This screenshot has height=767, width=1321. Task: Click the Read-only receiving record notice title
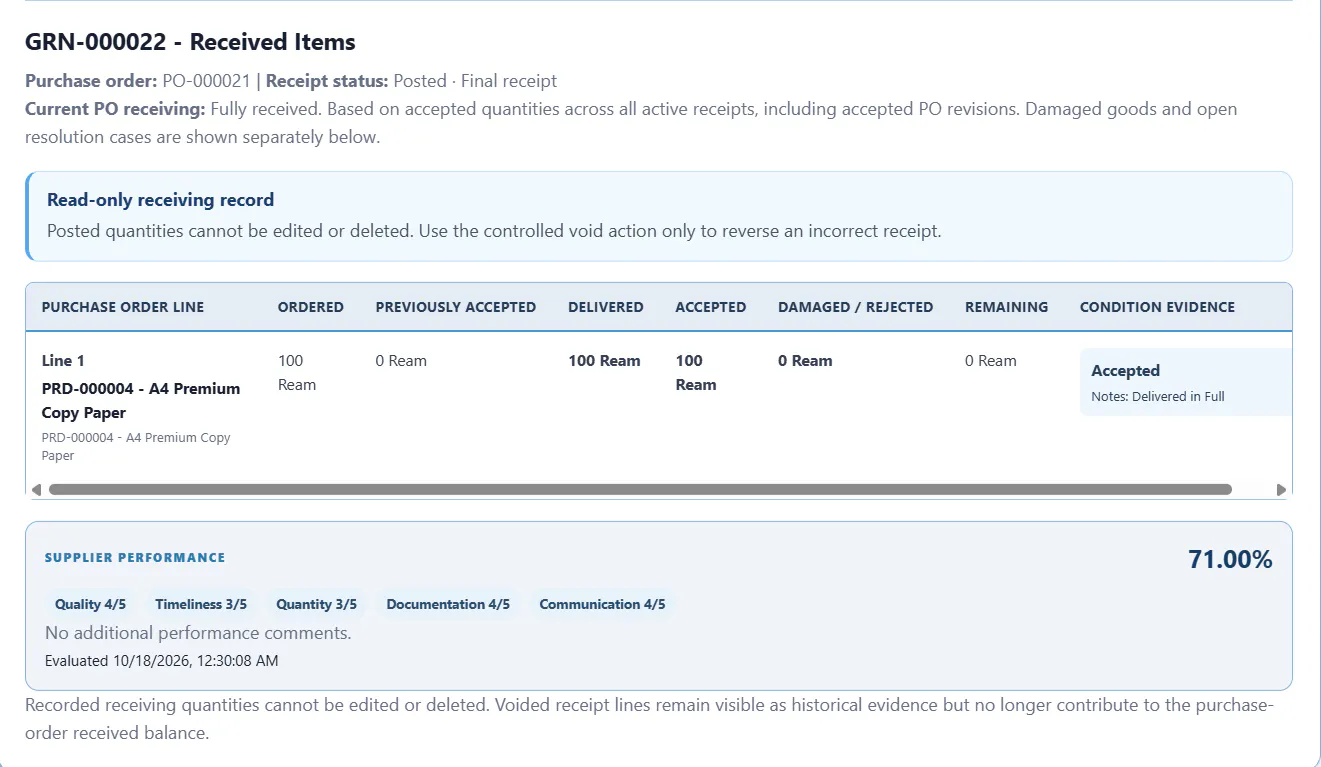pos(161,200)
